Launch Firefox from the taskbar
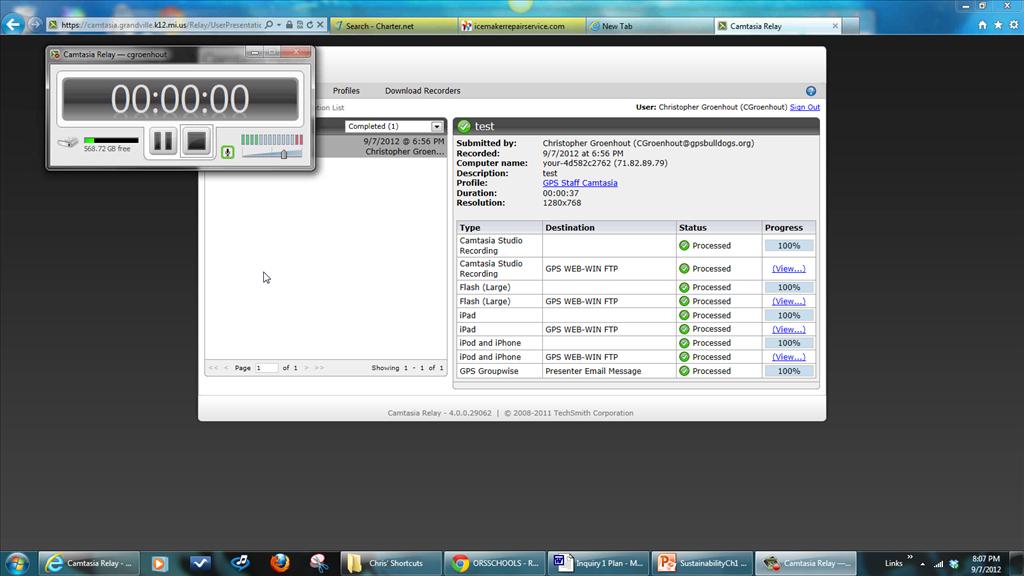Image resolution: width=1024 pixels, height=576 pixels. [x=280, y=563]
